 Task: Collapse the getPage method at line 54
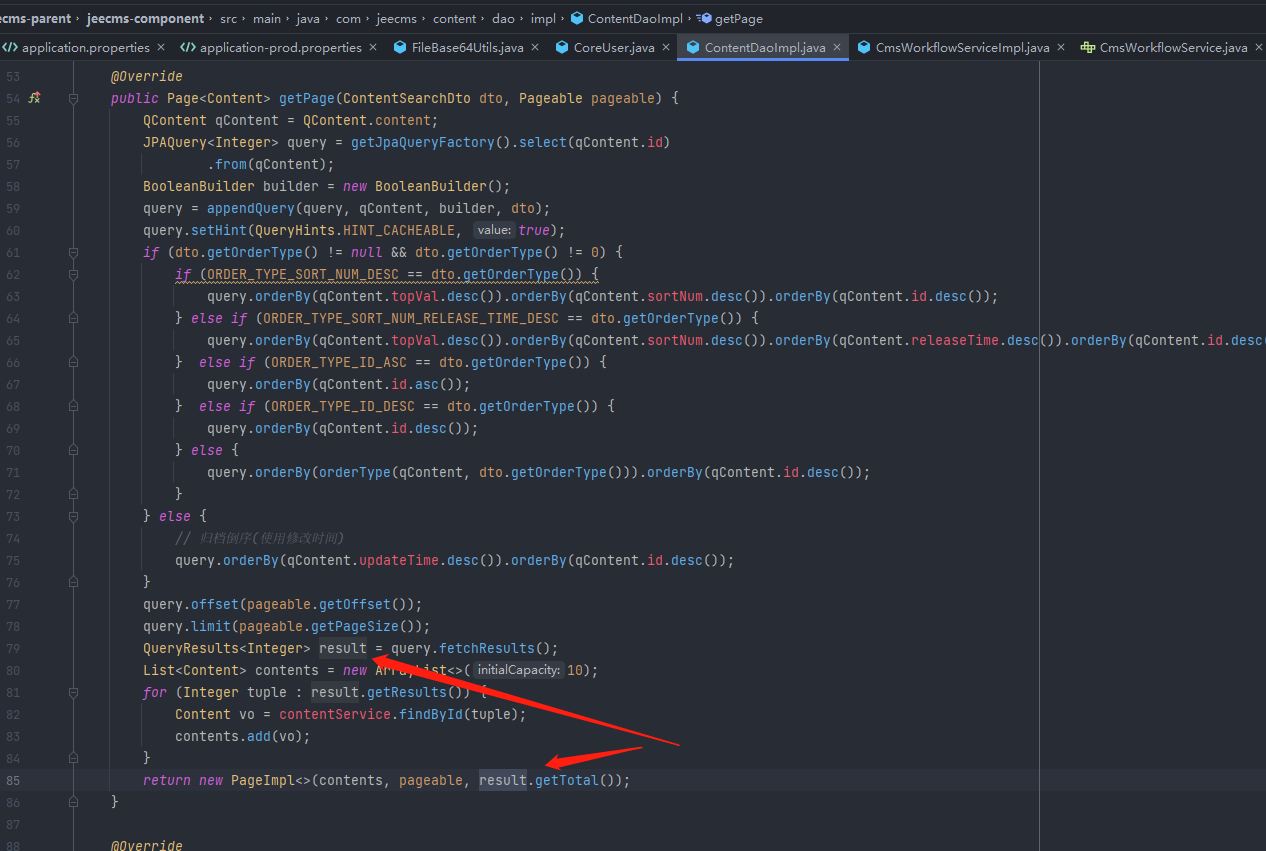[73, 98]
